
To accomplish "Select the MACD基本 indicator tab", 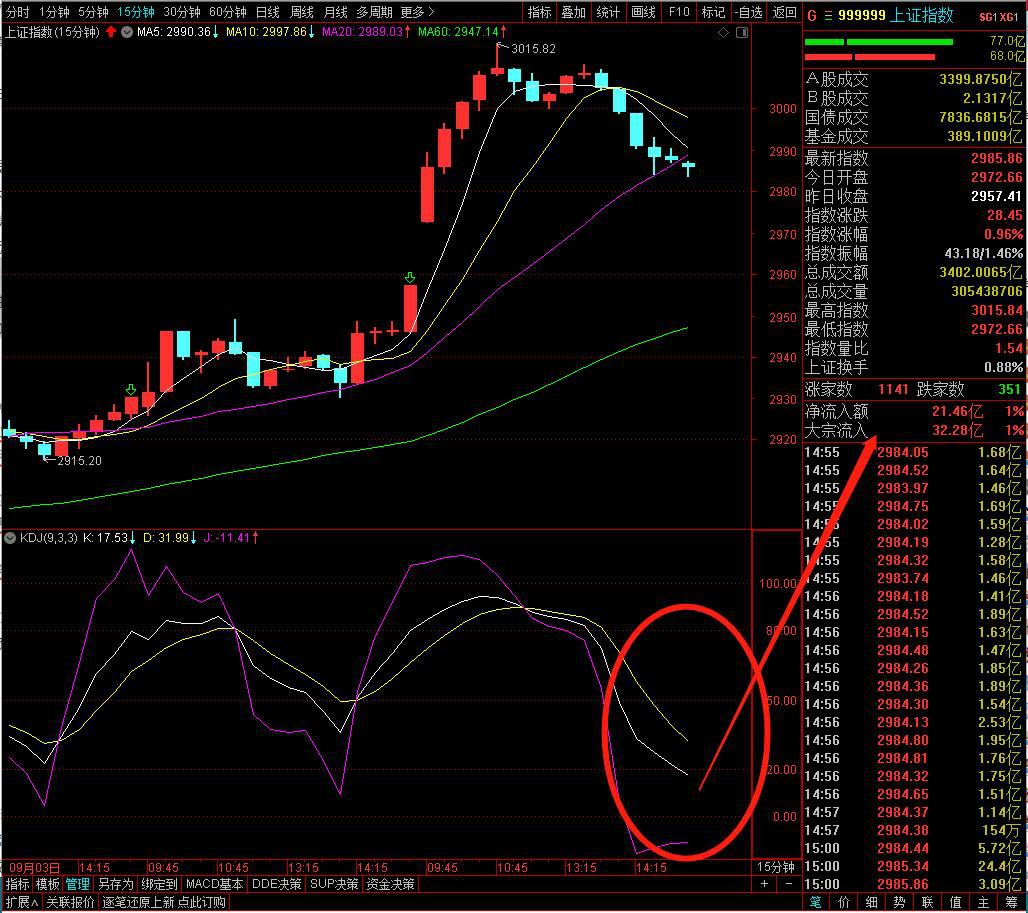I will point(215,884).
